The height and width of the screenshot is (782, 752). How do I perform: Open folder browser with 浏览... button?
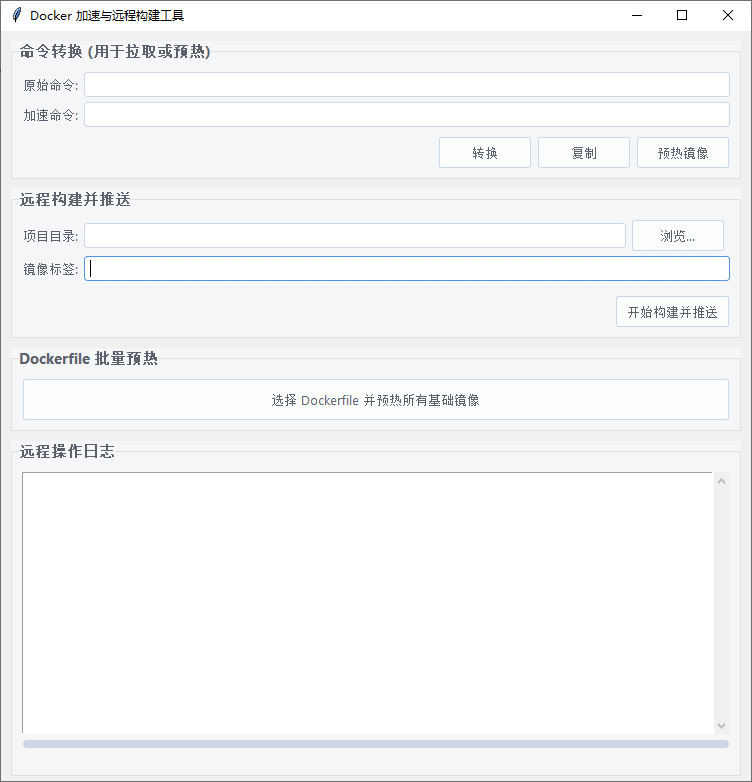pyautogui.click(x=678, y=235)
